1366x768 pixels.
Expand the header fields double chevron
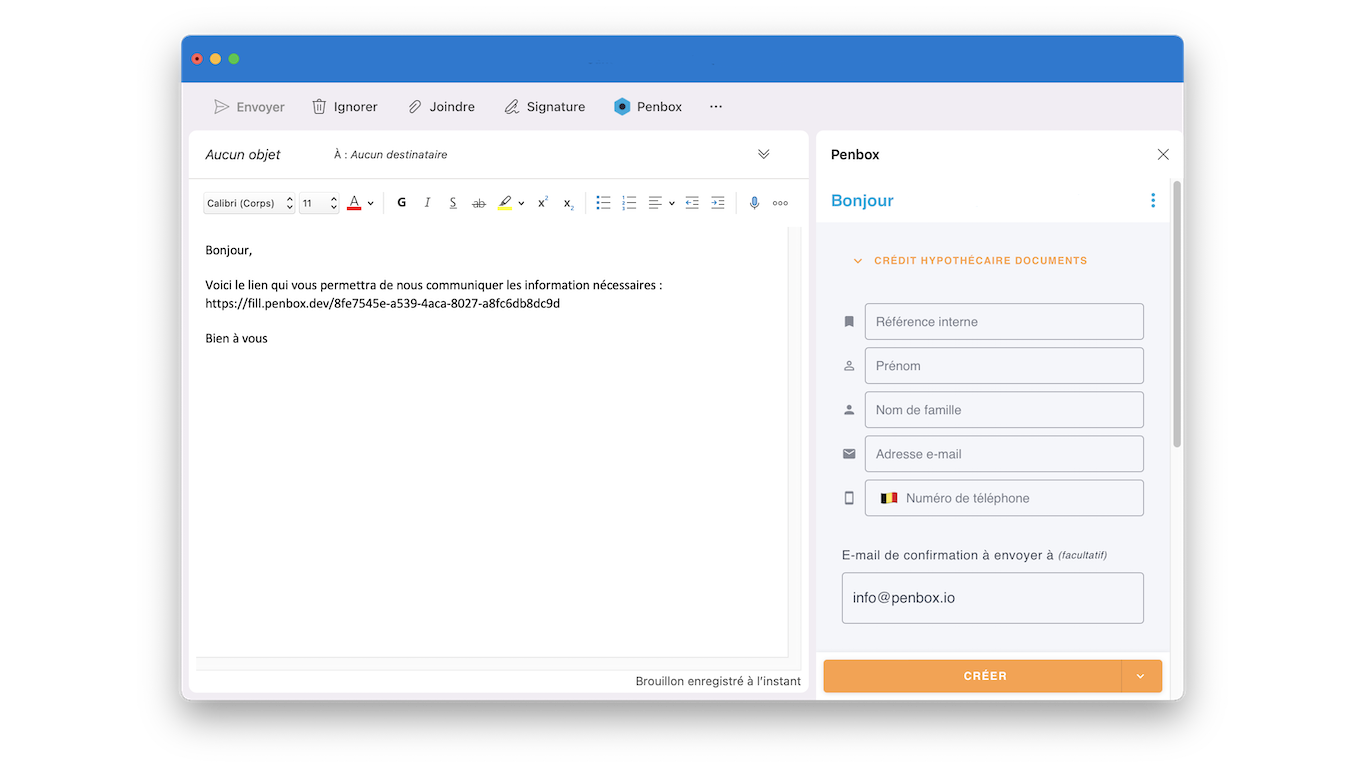[764, 154]
